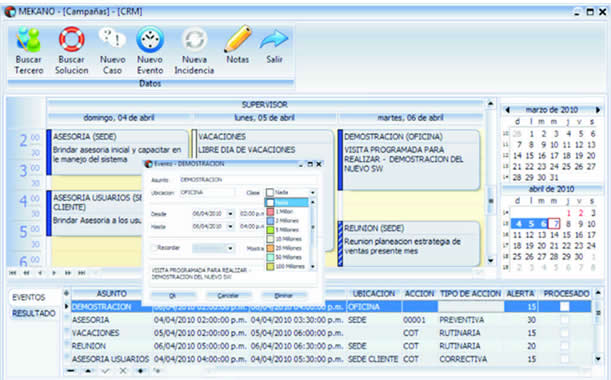611x380 pixels.
Task: Toggle PROCESADO checkbox for ASESORIA USUARIOS row
Action: click(x=564, y=359)
